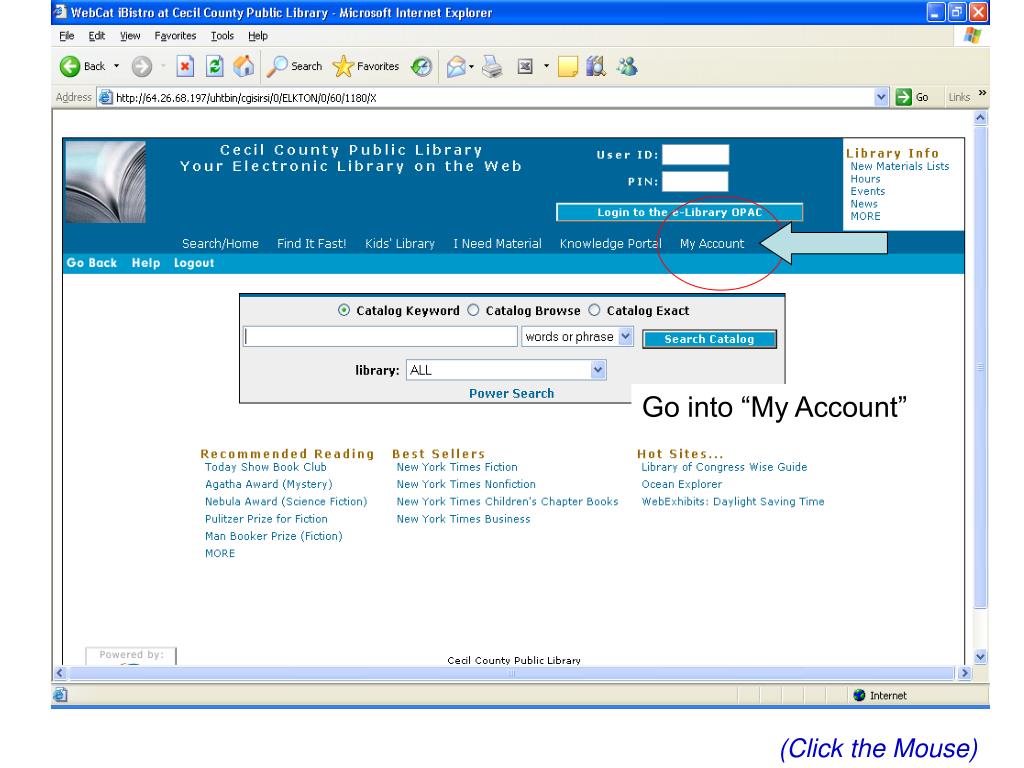
Task: Open the I Need Material link
Action: [498, 244]
